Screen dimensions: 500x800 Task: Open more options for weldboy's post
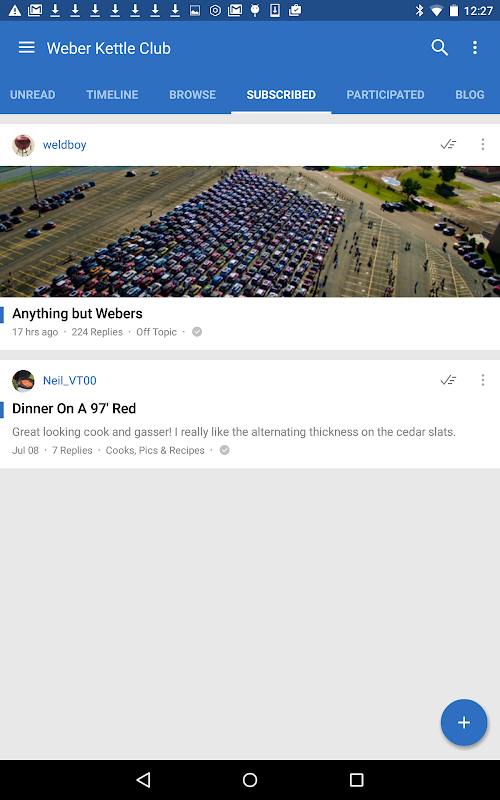pos(483,144)
